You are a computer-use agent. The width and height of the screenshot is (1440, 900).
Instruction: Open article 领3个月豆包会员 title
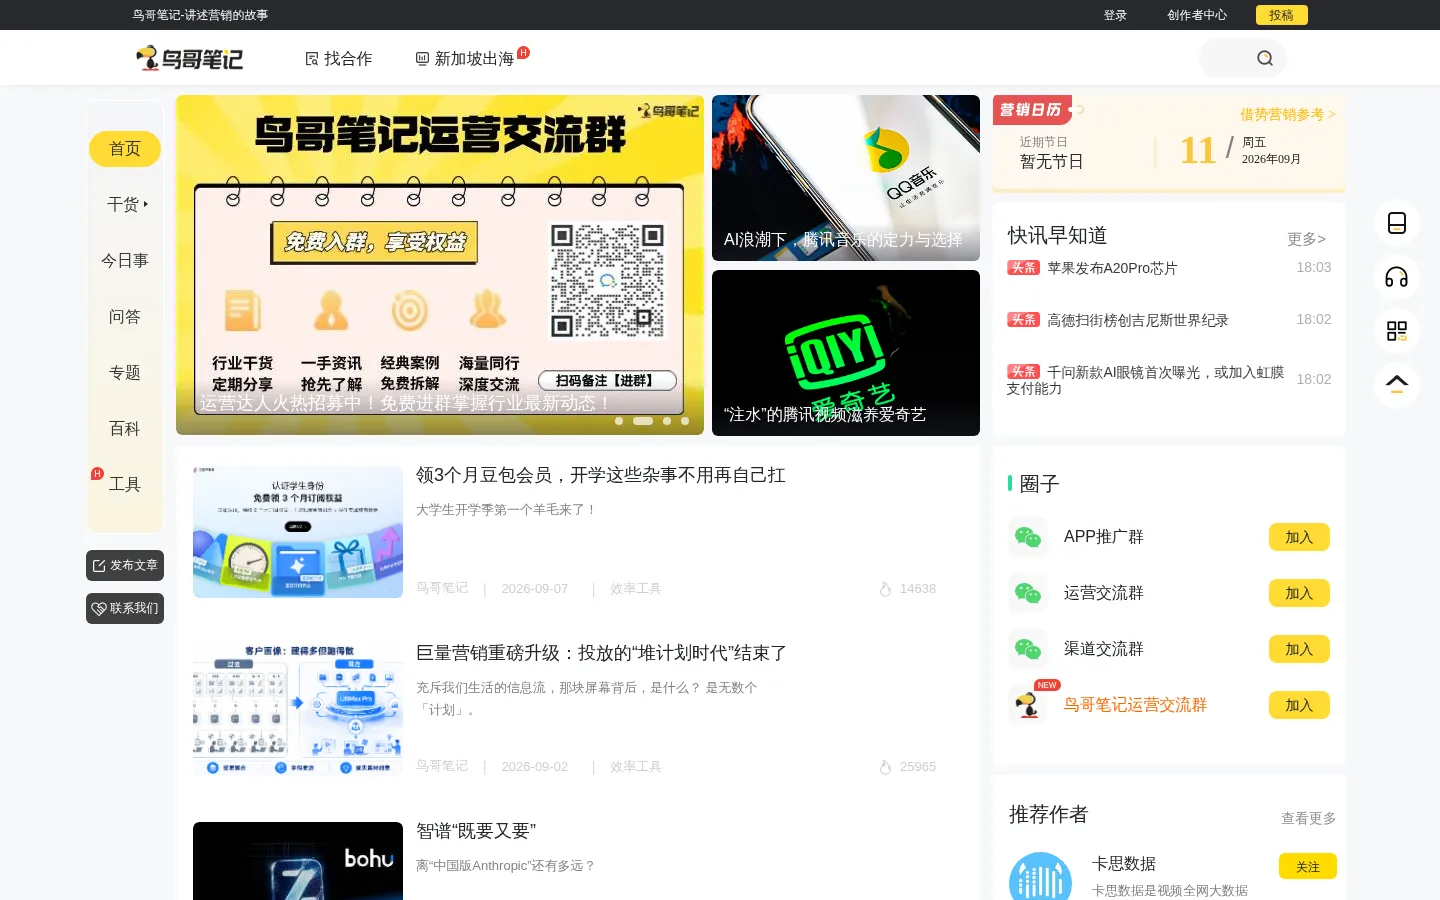601,475
